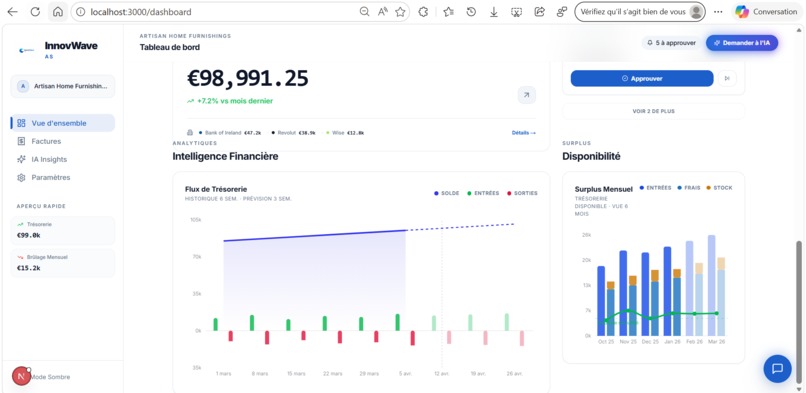Click the Jan 26 label in Surplus chart

pyautogui.click(x=671, y=342)
